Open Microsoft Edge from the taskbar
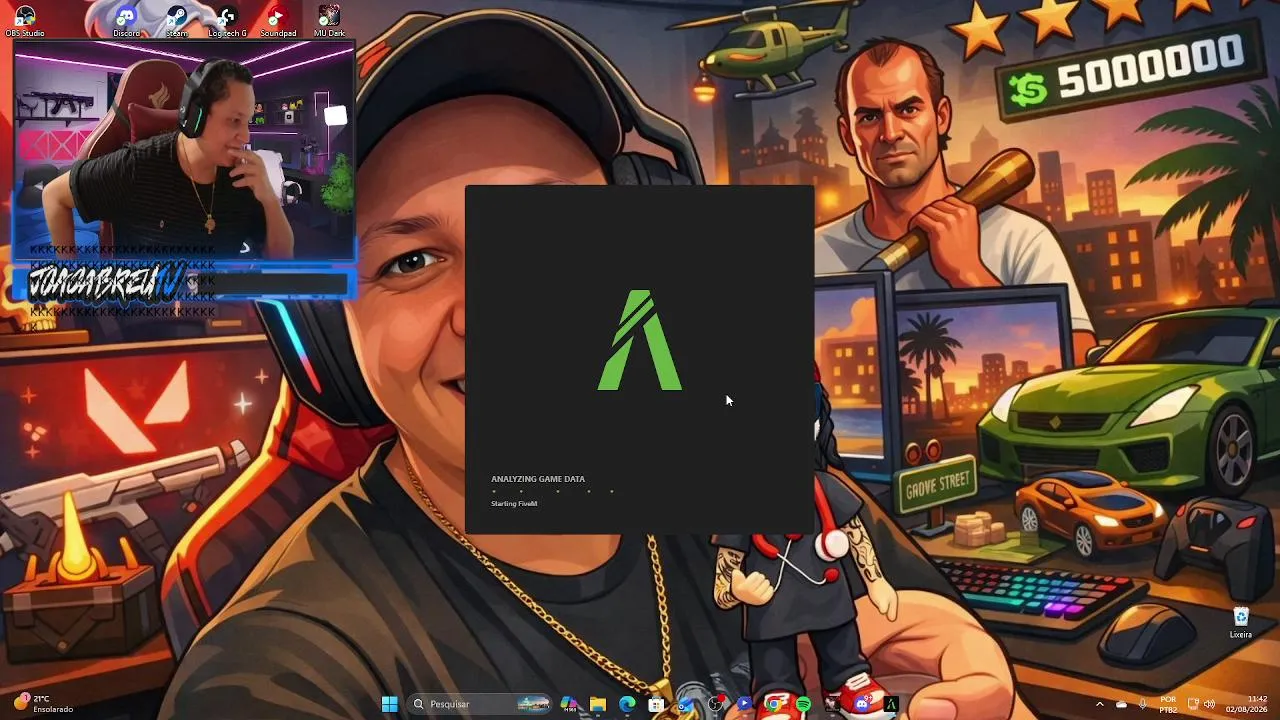The height and width of the screenshot is (720, 1280). point(627,704)
